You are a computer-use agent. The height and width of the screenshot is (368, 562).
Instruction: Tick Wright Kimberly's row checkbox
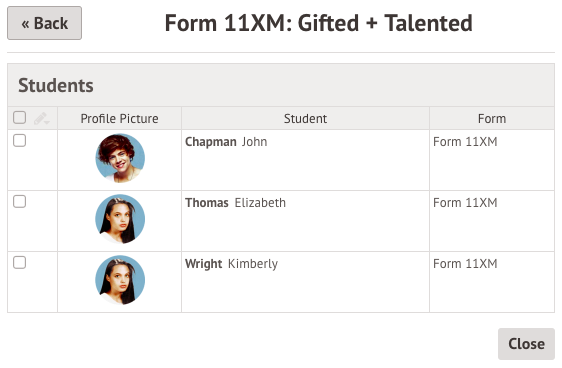tap(19, 262)
